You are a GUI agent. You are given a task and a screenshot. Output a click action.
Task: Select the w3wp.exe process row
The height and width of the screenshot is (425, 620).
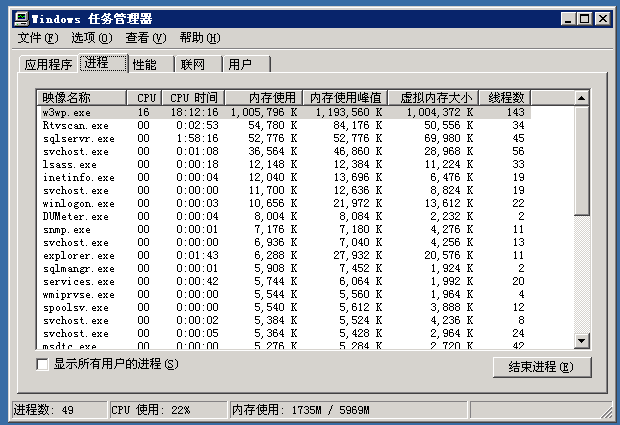284,112
